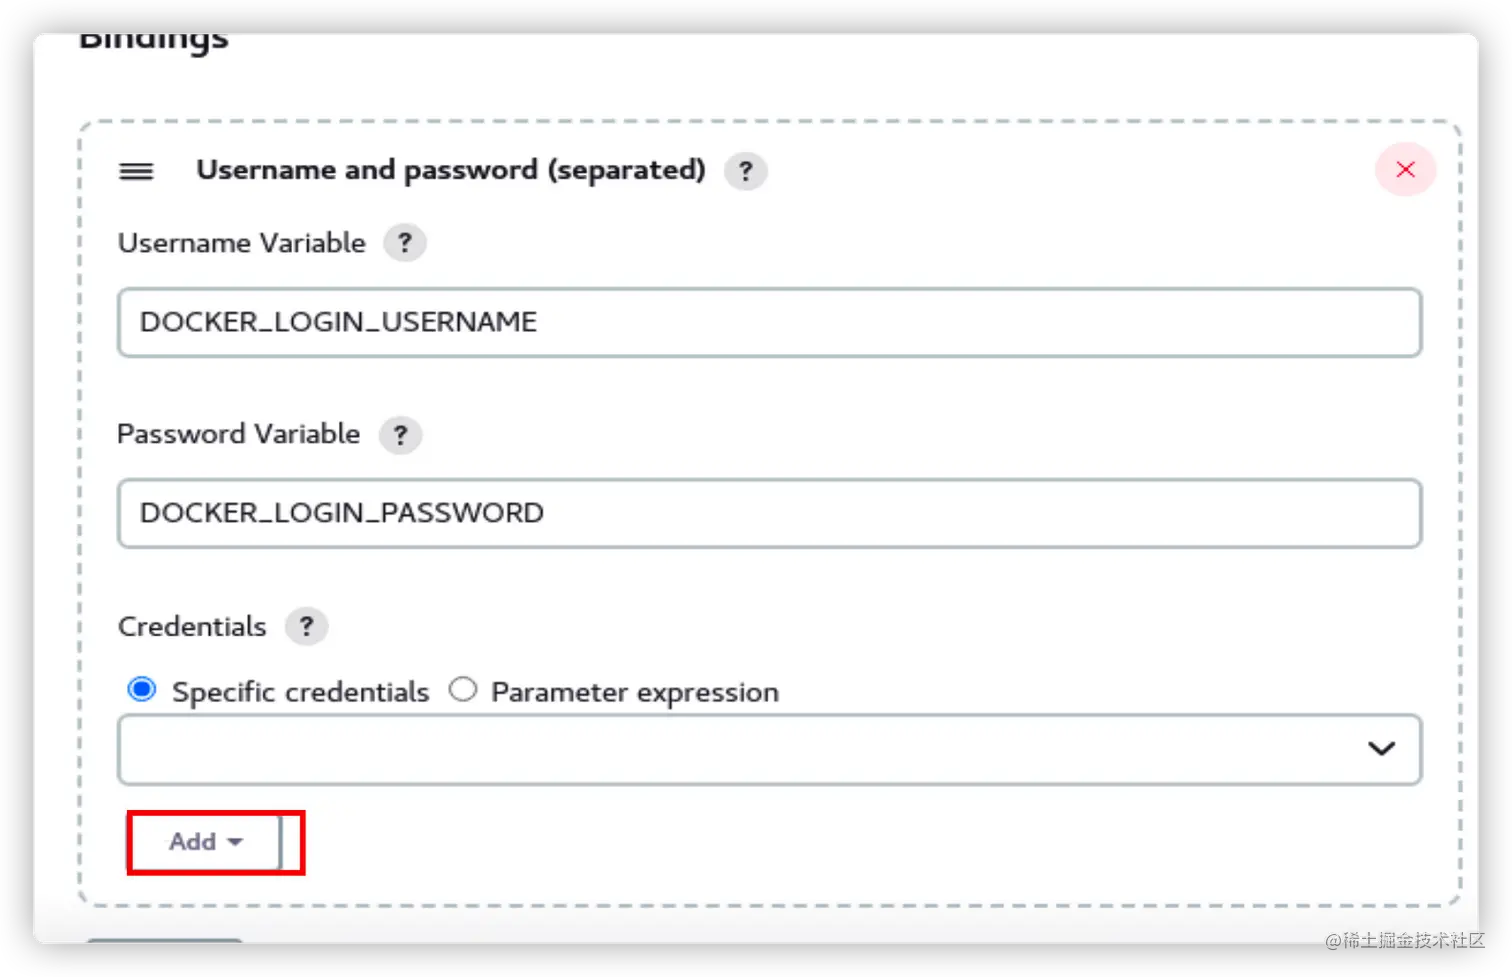Viewport: 1512px width, 977px height.
Task: Click the Username Variable label
Action: click(x=241, y=243)
